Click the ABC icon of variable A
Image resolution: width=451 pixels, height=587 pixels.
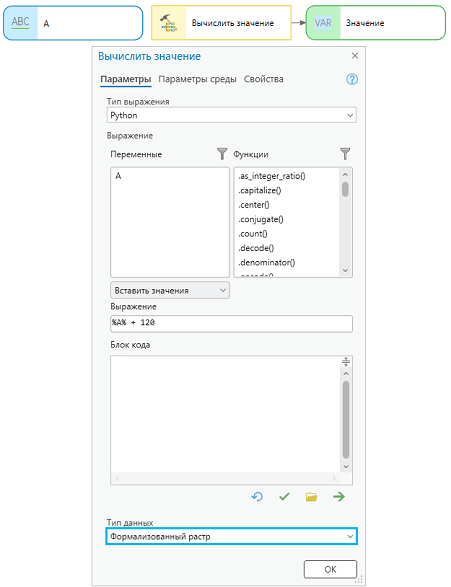[x=21, y=22]
